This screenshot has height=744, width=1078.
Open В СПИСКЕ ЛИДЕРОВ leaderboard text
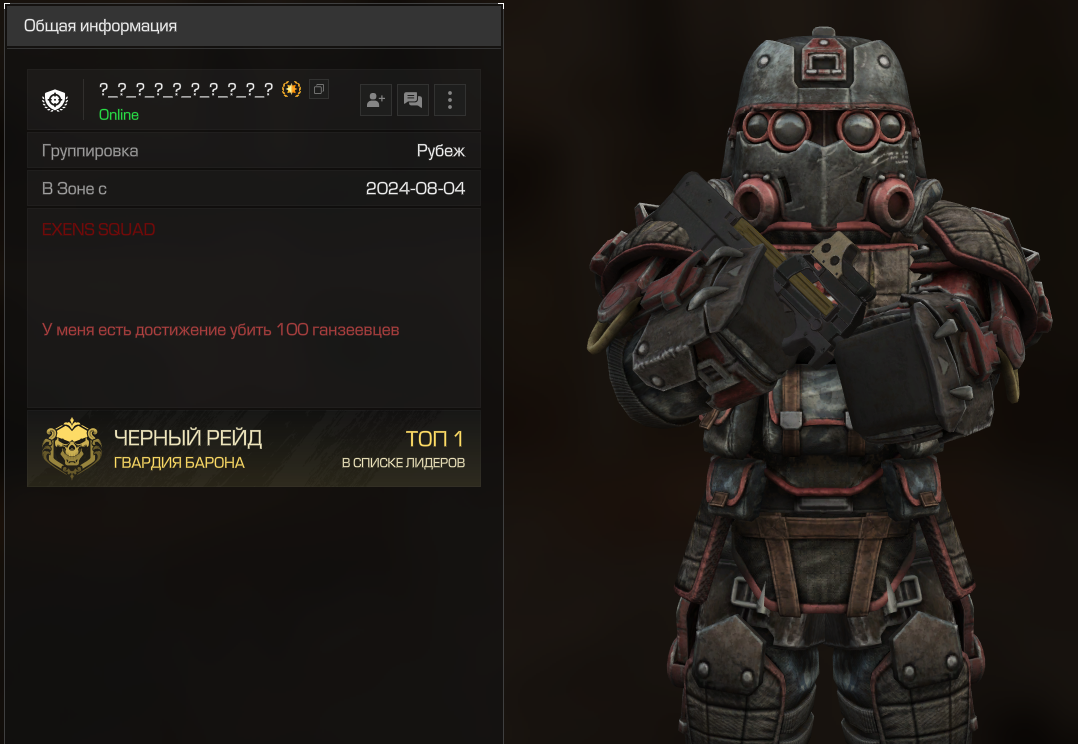(404, 463)
